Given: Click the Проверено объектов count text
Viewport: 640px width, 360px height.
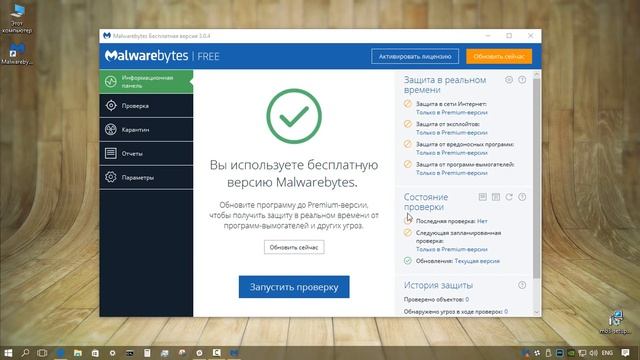Looking at the screenshot, I should pos(436,299).
